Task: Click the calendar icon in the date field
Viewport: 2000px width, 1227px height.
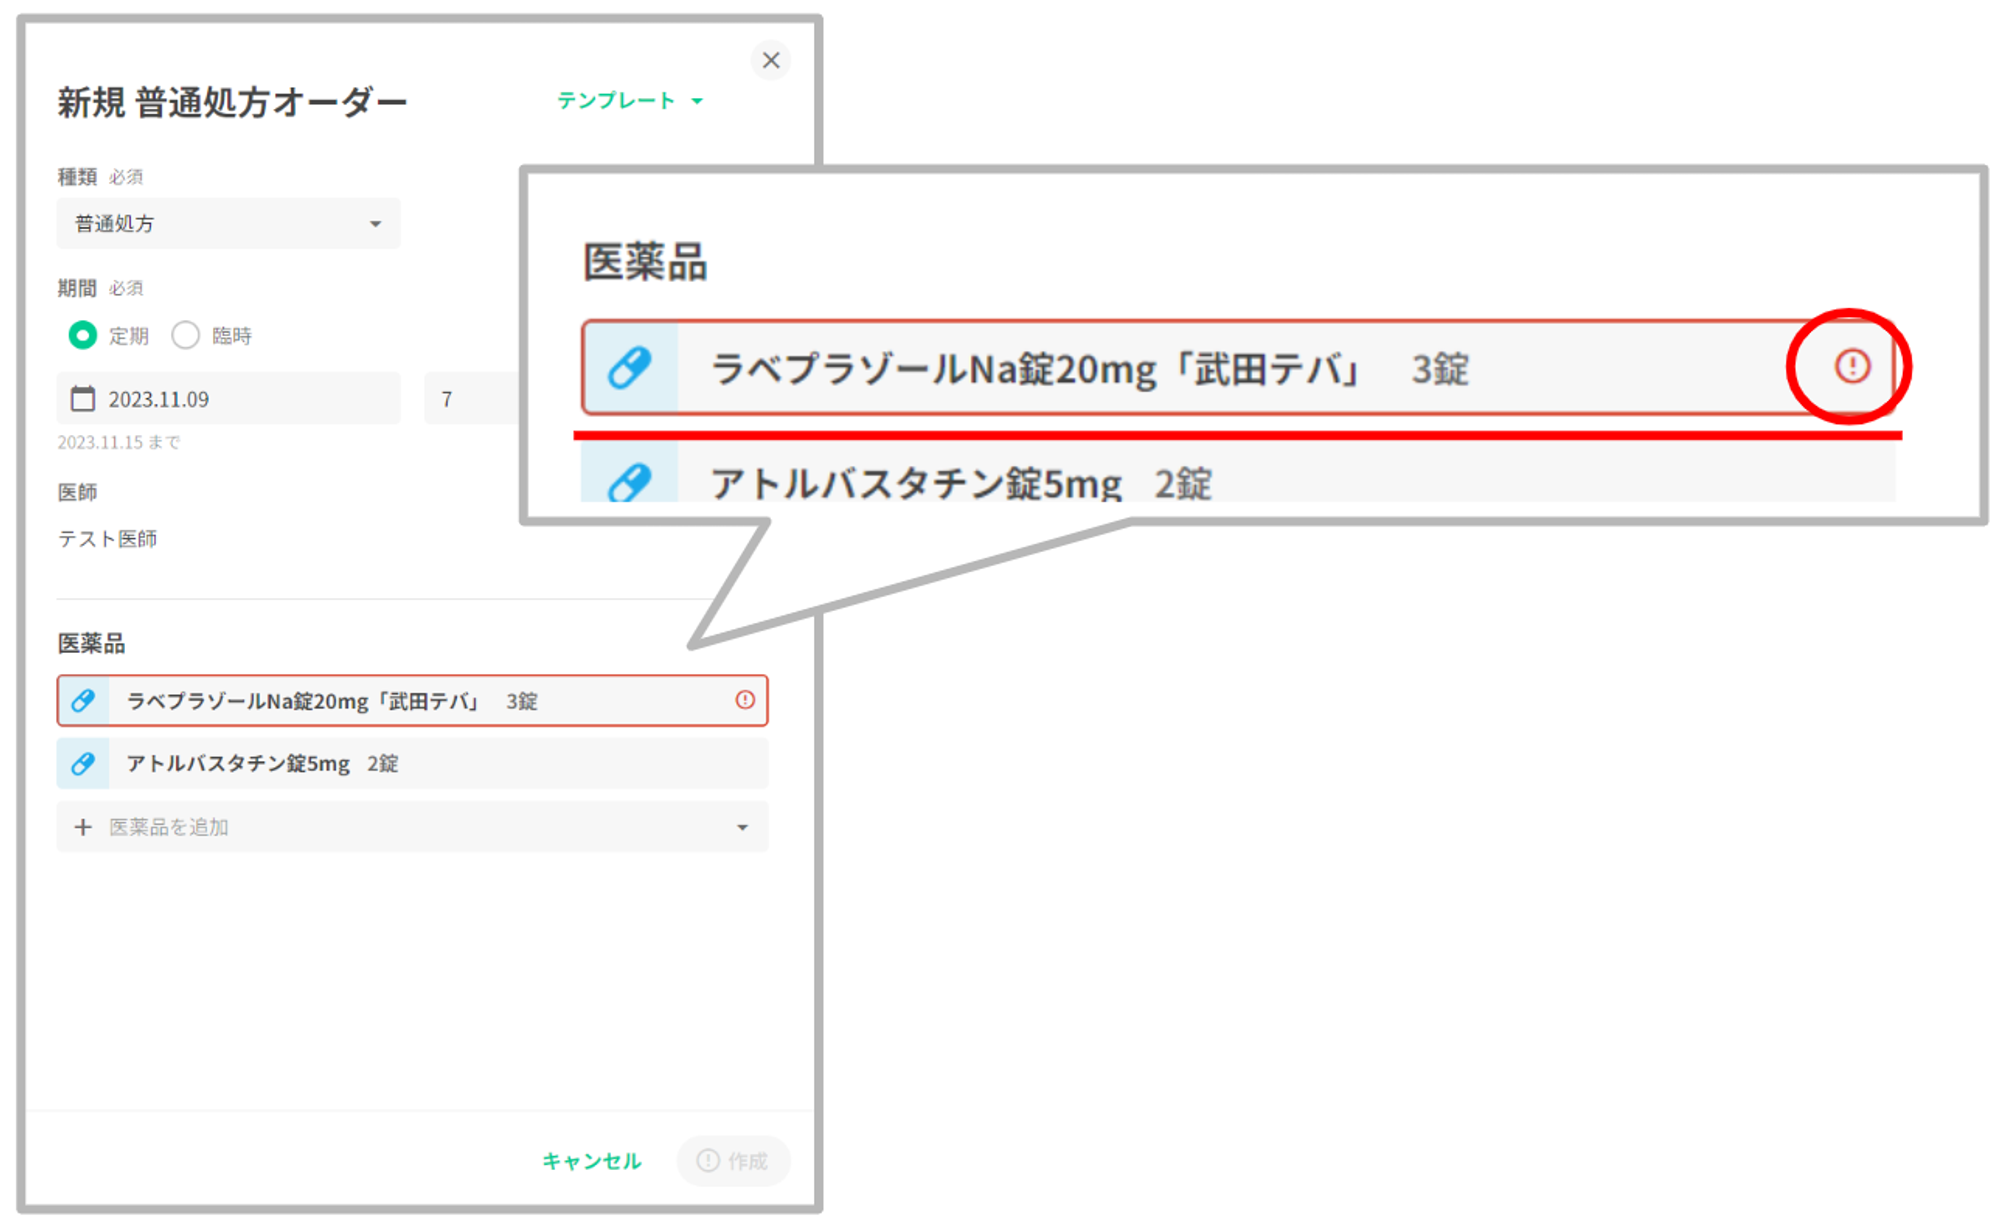Action: click(83, 399)
